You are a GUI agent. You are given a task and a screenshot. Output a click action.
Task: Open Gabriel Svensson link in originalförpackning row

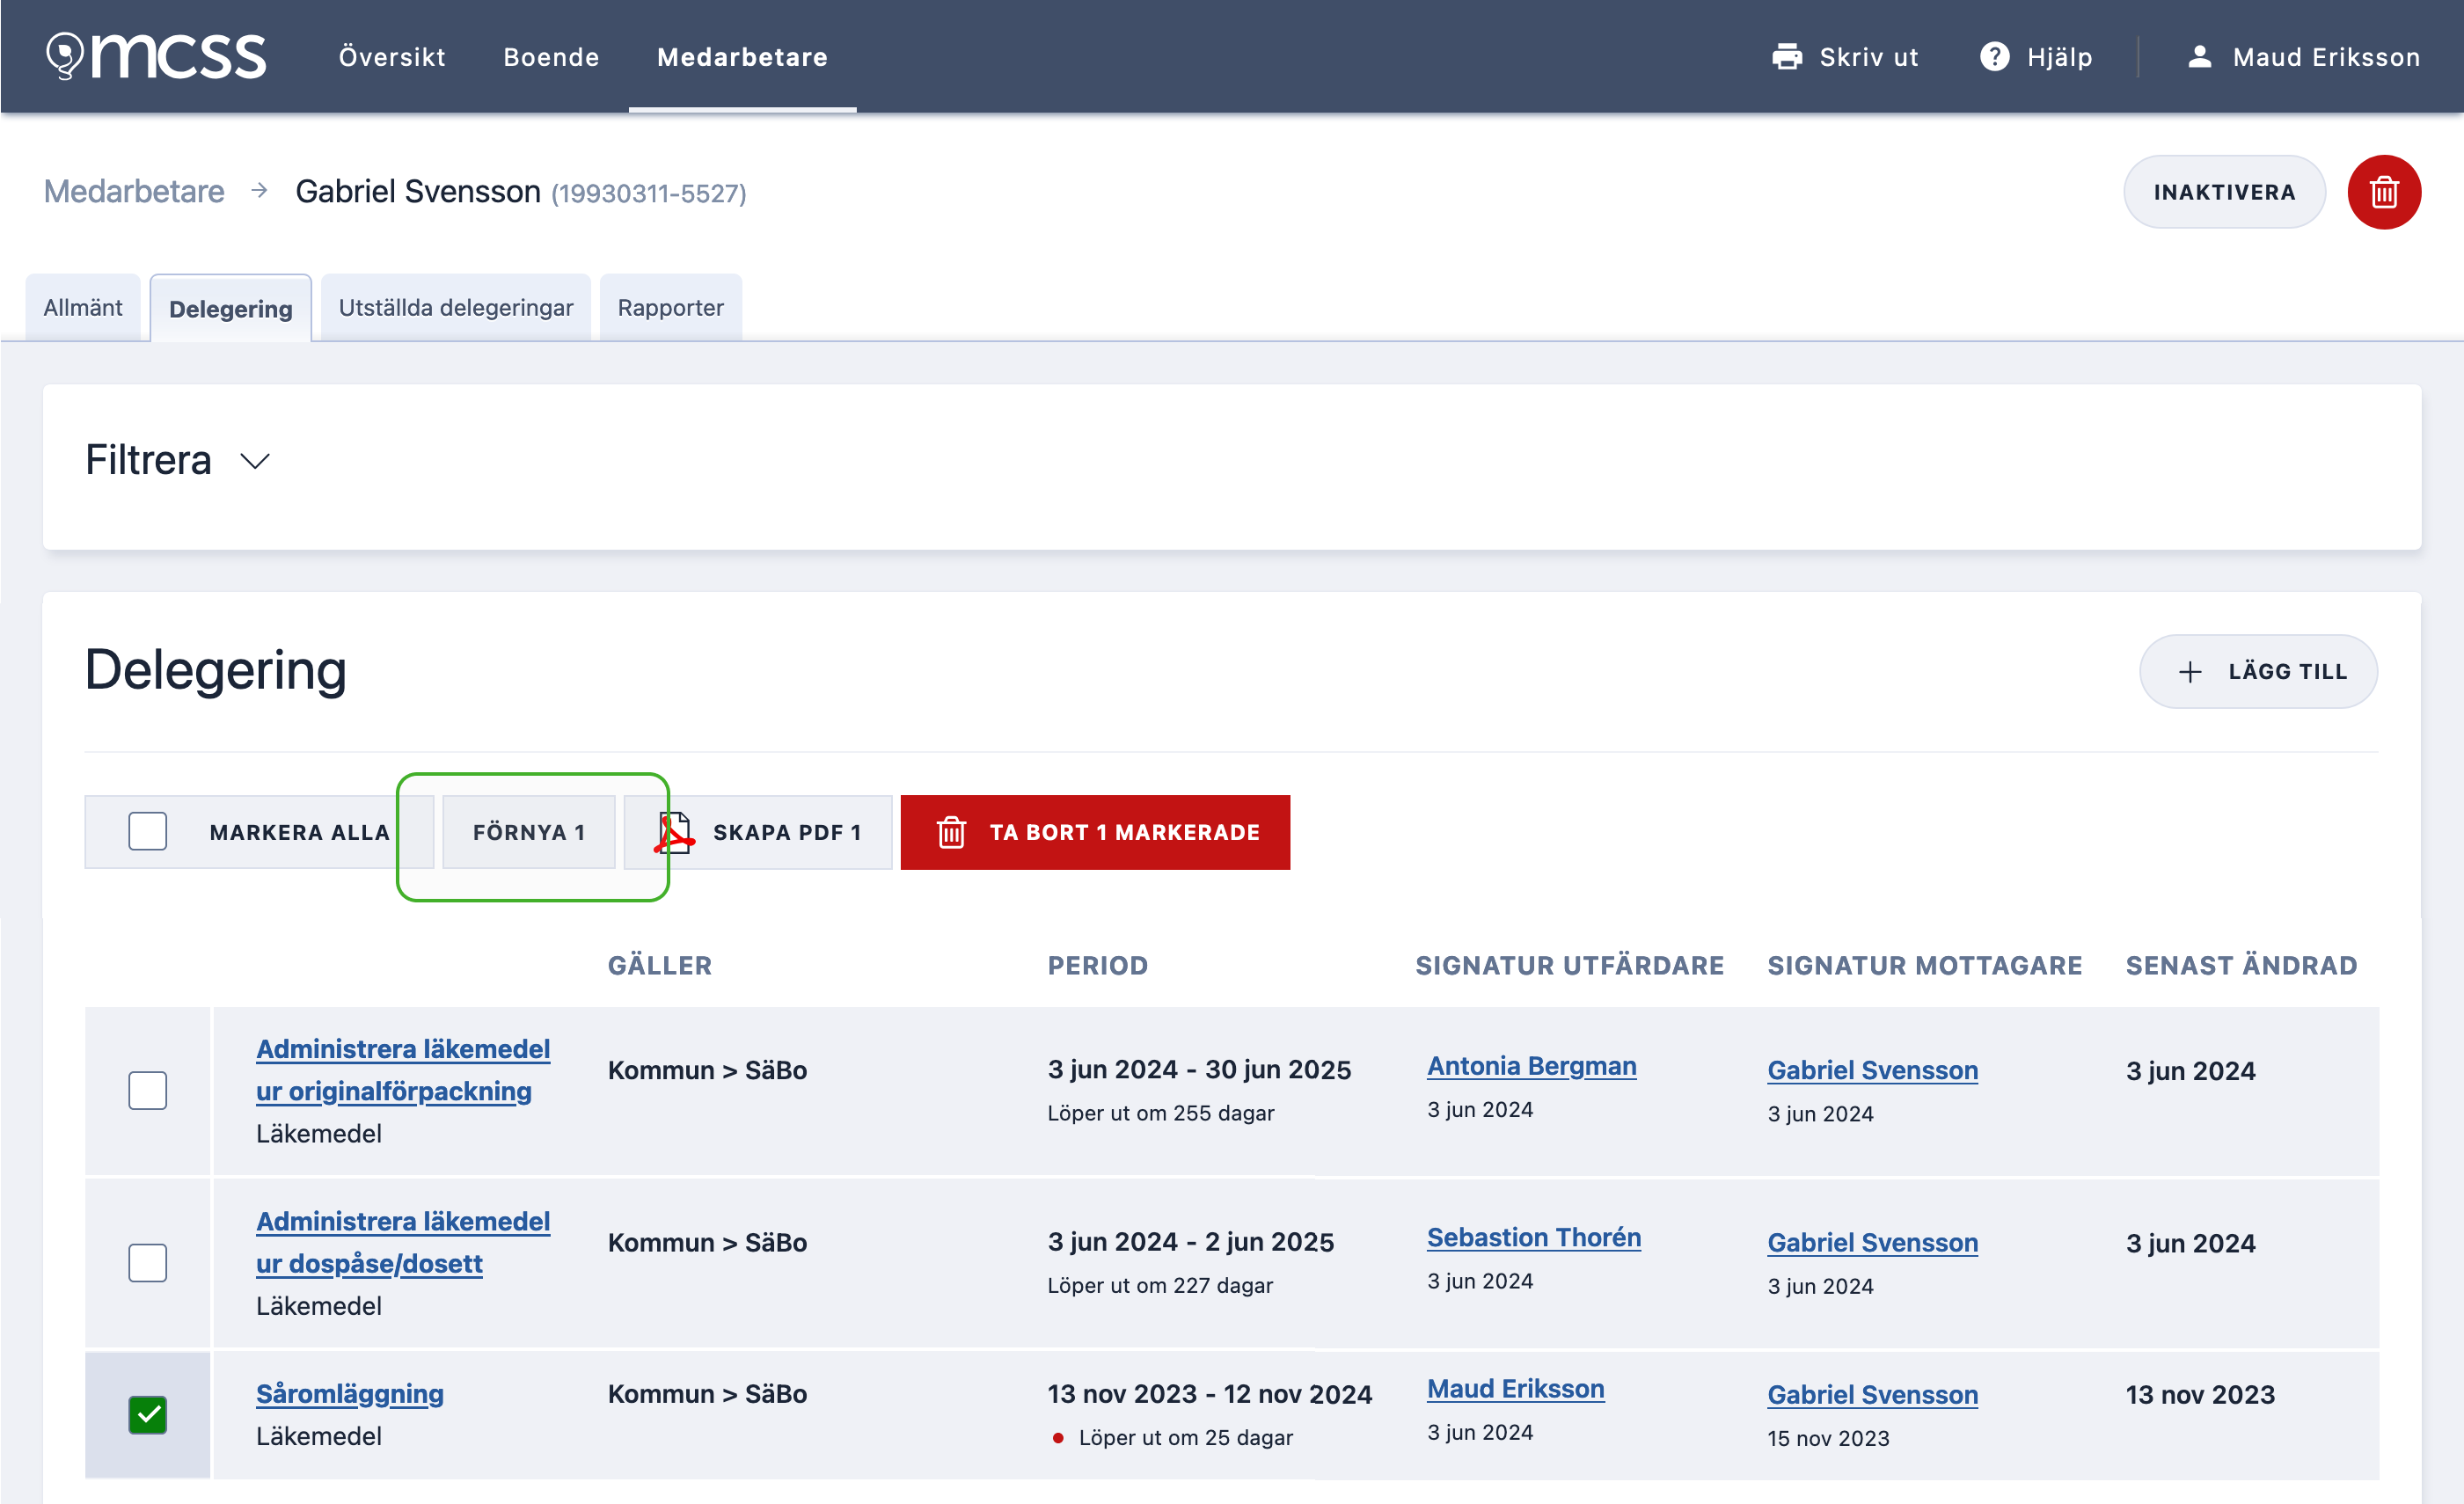[x=1872, y=1070]
